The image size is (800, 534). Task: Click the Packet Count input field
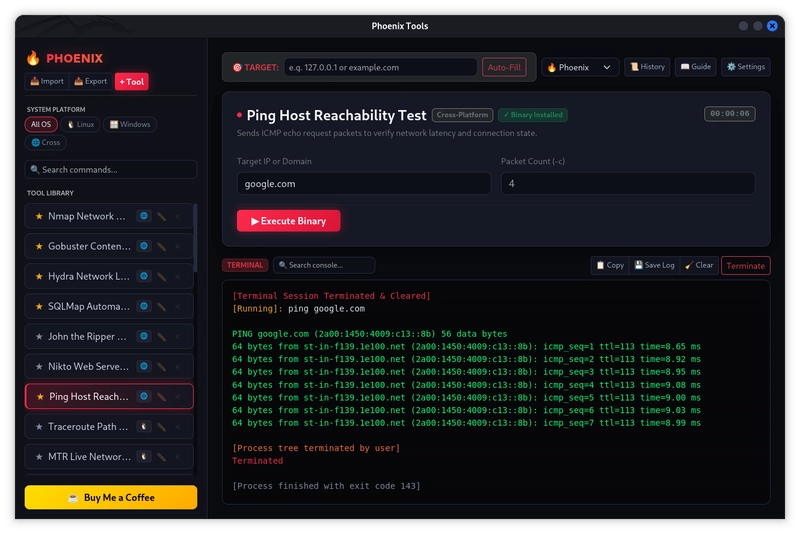628,184
